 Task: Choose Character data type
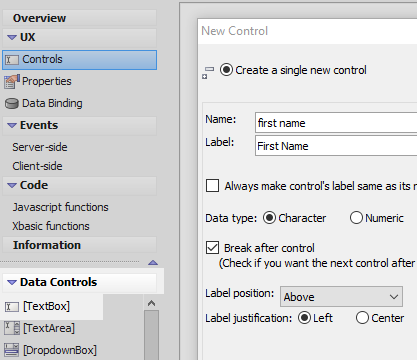(269, 218)
